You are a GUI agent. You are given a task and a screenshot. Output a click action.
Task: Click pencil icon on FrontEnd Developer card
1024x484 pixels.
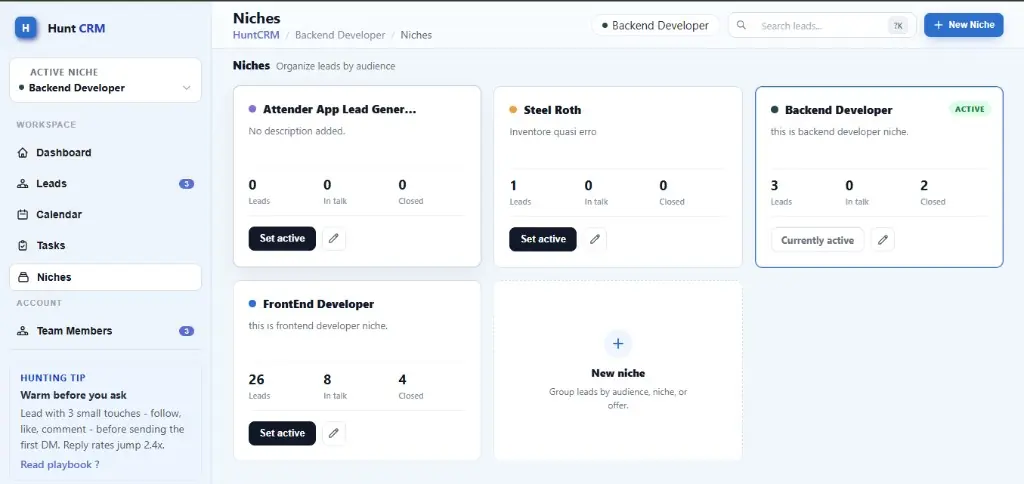tap(334, 433)
